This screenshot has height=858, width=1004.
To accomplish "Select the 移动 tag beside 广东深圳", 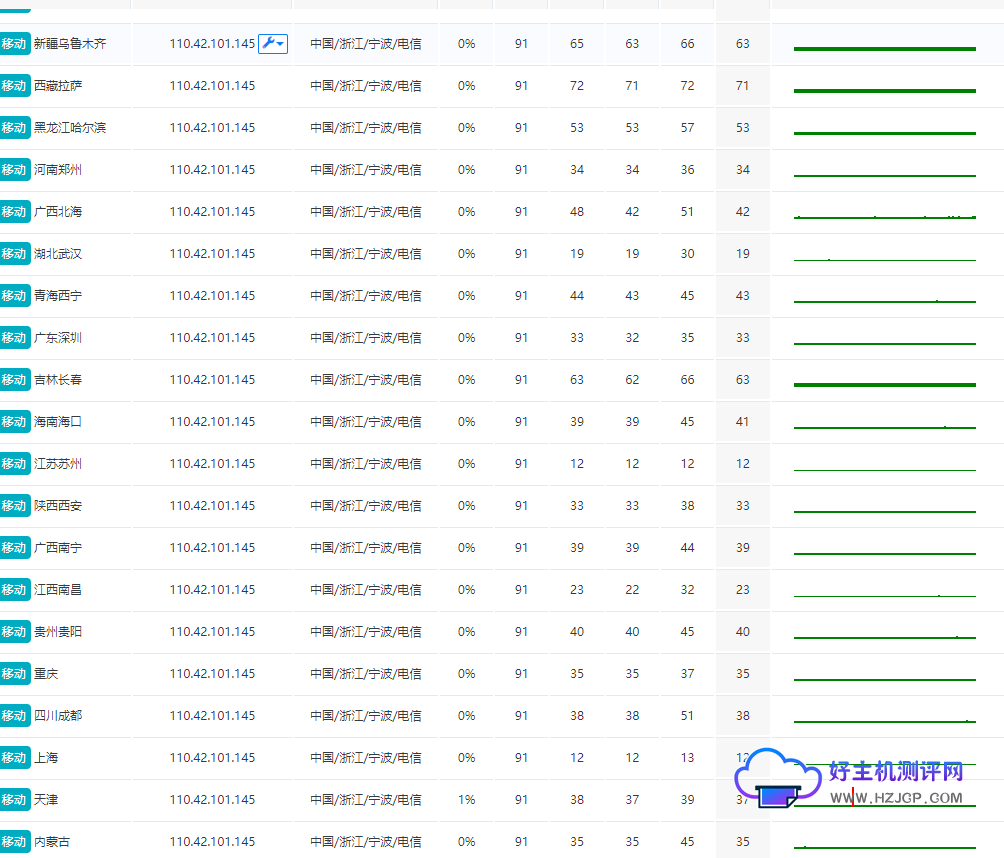I will [x=14, y=338].
